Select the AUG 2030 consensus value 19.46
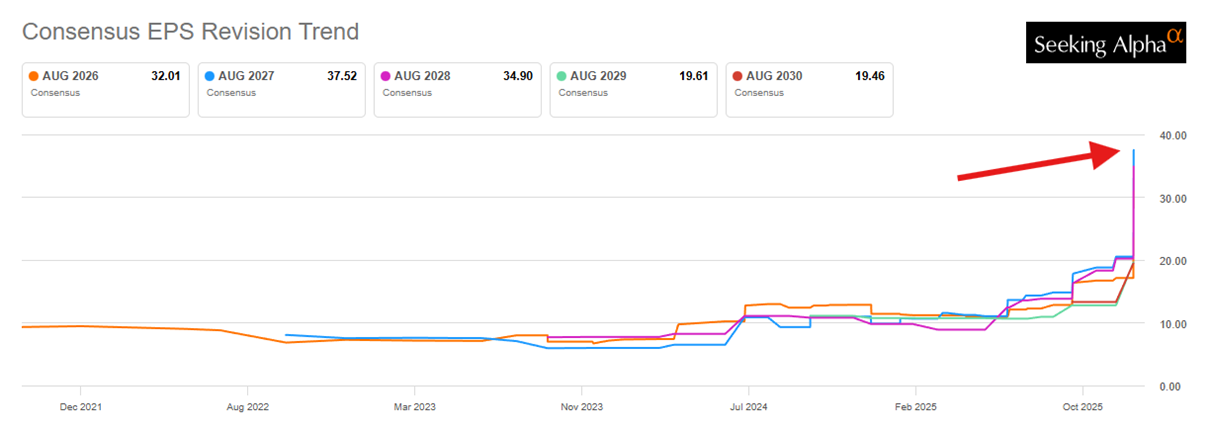 click(870, 76)
